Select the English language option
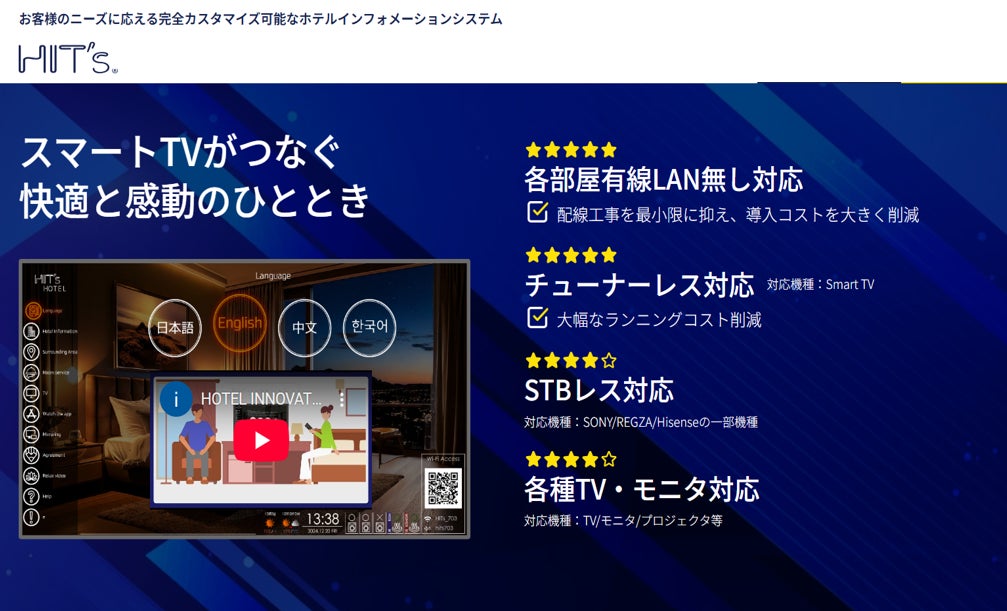1007x611 pixels. pos(240,326)
